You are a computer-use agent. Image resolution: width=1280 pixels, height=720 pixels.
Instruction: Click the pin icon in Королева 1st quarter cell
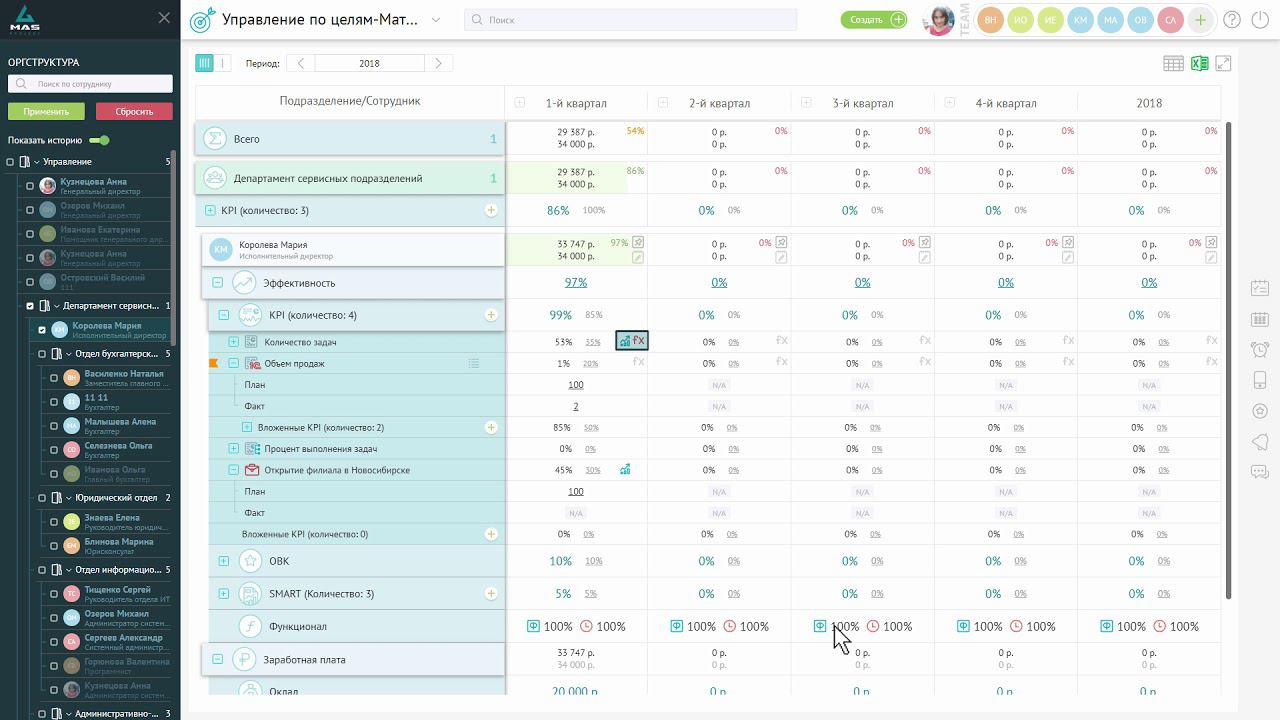[x=638, y=242]
